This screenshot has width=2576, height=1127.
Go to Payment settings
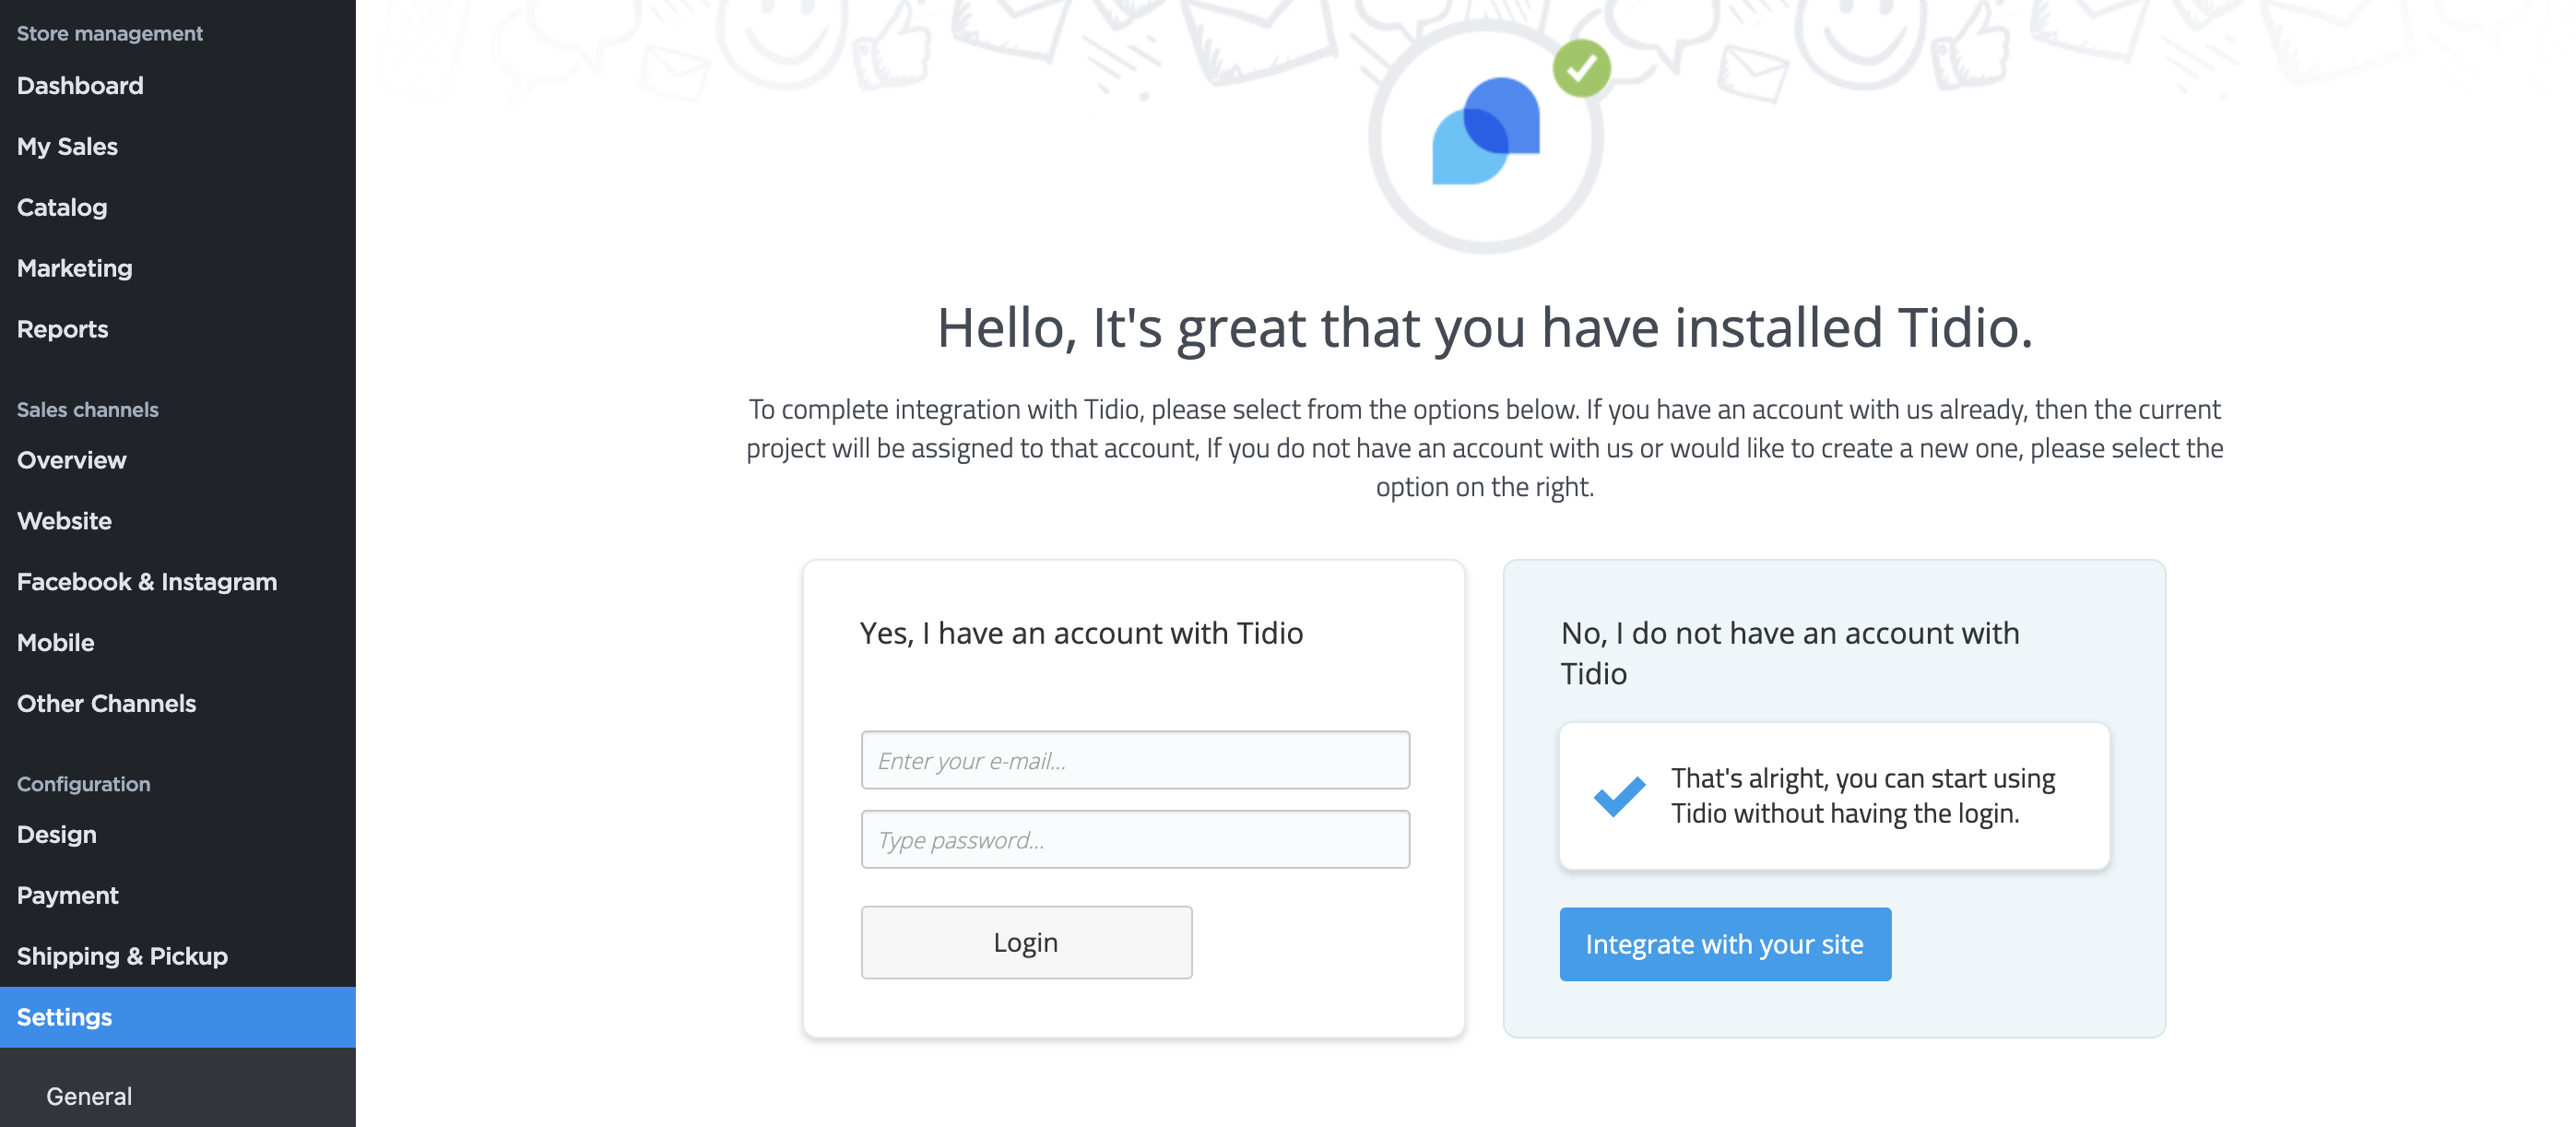pos(67,895)
